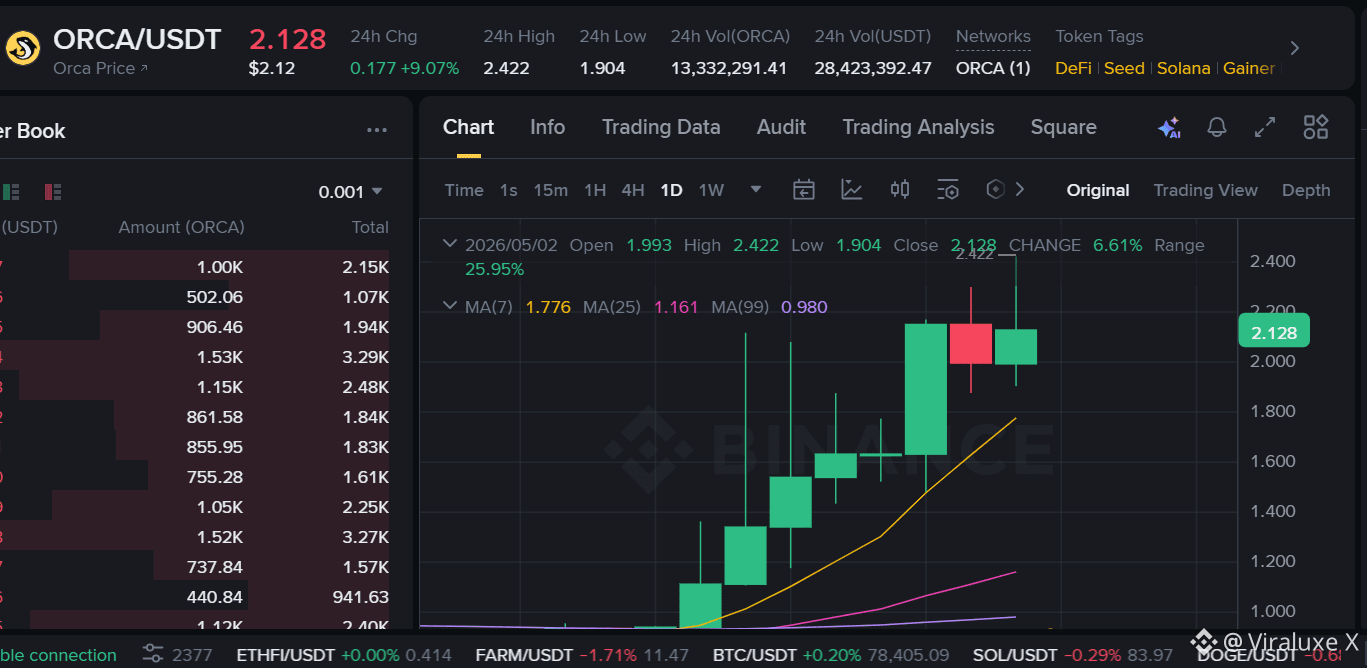Image resolution: width=1367 pixels, height=668 pixels.
Task: Click the FARM/USDT ticker
Action: coord(582,655)
